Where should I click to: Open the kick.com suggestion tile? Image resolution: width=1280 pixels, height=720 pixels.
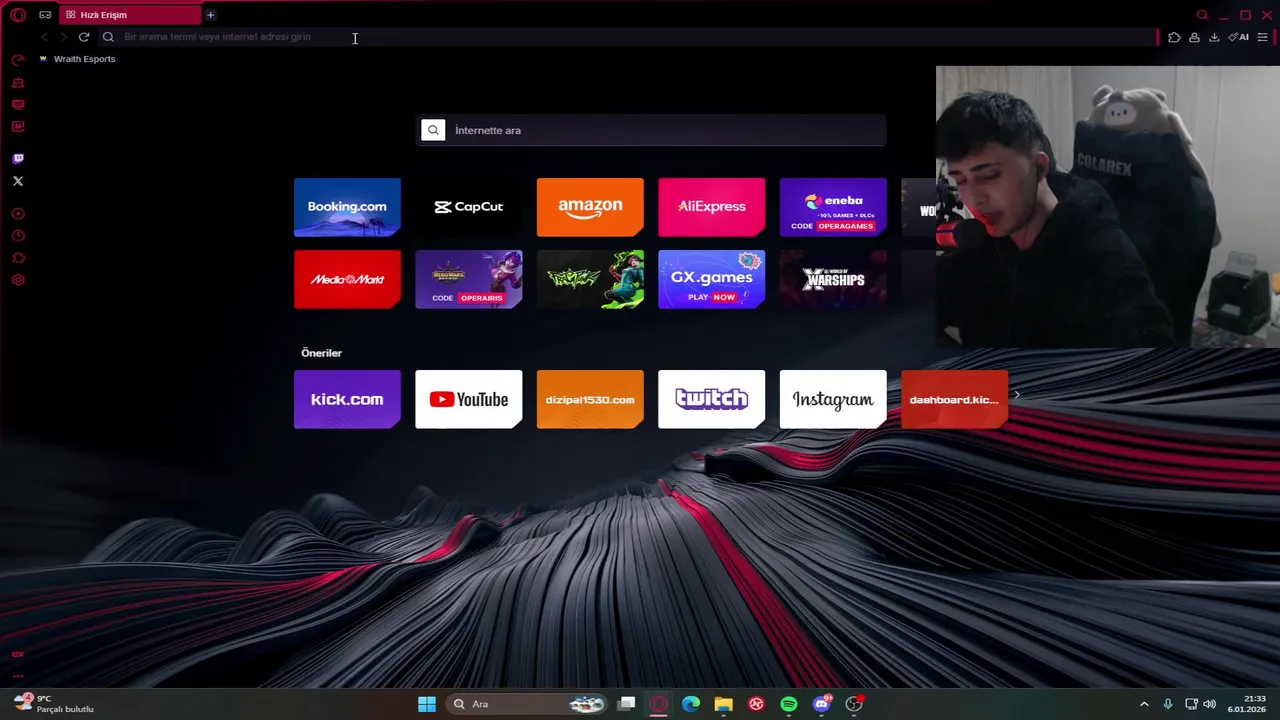[x=347, y=399]
